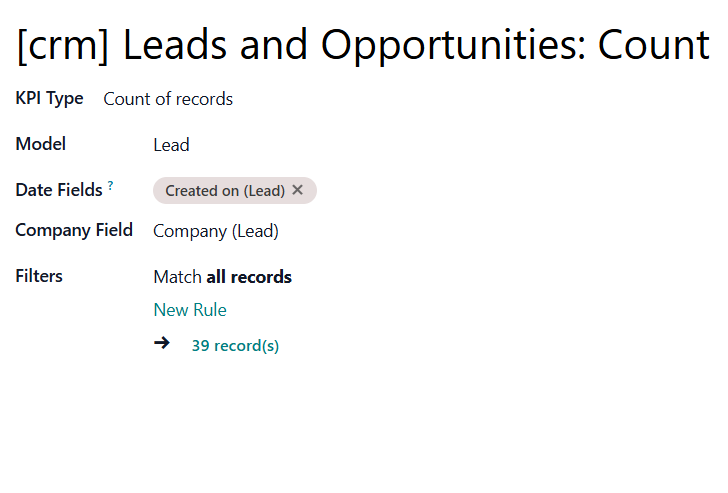Click the KPI Type label
This screenshot has height=493, width=728.
pos(49,98)
